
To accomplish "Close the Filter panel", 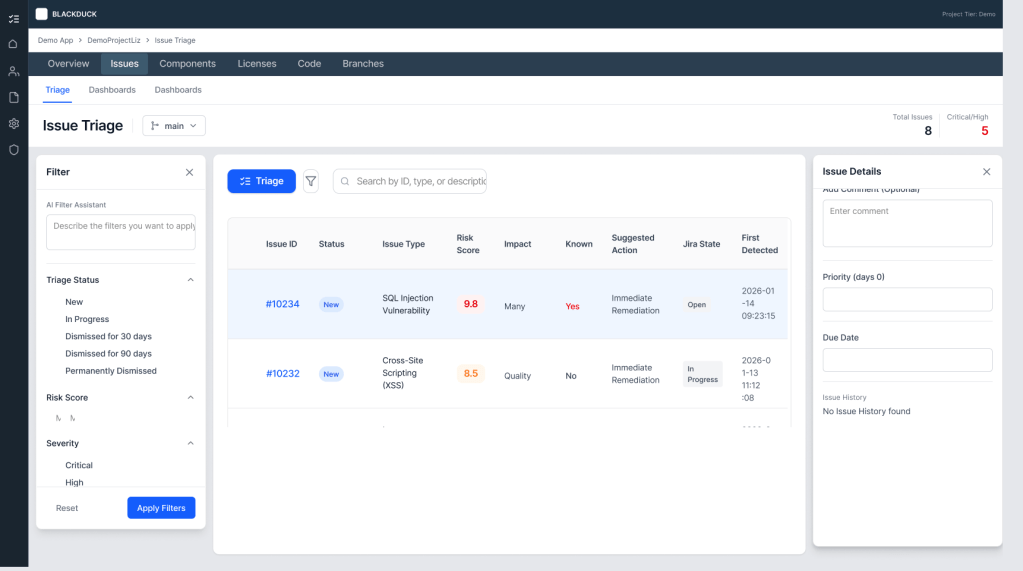I will point(189,172).
